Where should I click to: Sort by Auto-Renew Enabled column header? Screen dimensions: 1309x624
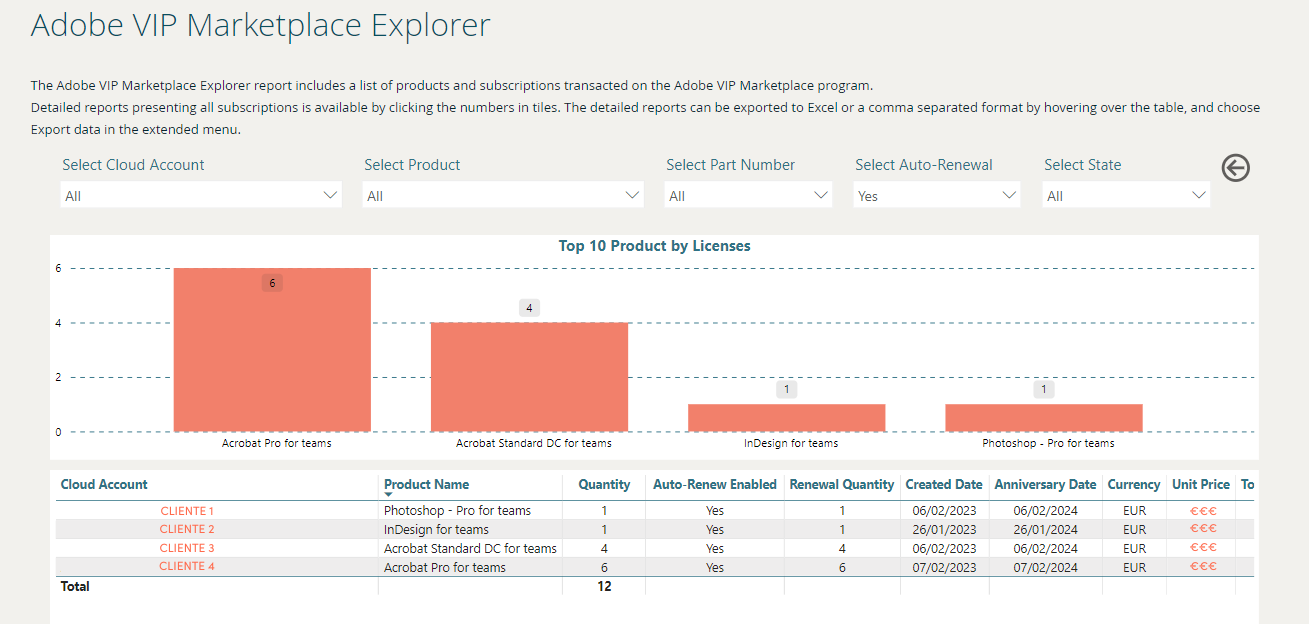[x=715, y=484]
